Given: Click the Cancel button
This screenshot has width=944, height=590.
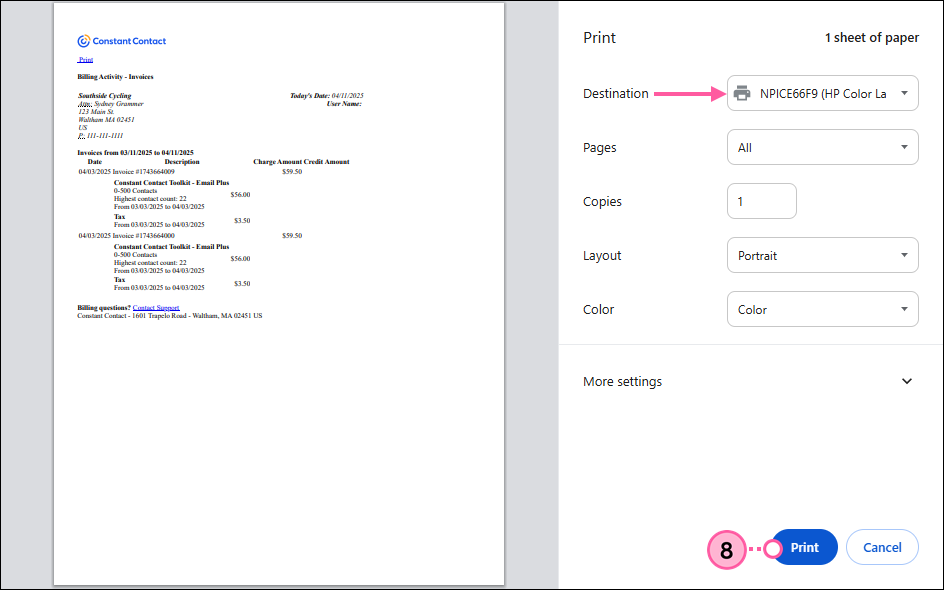Looking at the screenshot, I should pos(882,547).
